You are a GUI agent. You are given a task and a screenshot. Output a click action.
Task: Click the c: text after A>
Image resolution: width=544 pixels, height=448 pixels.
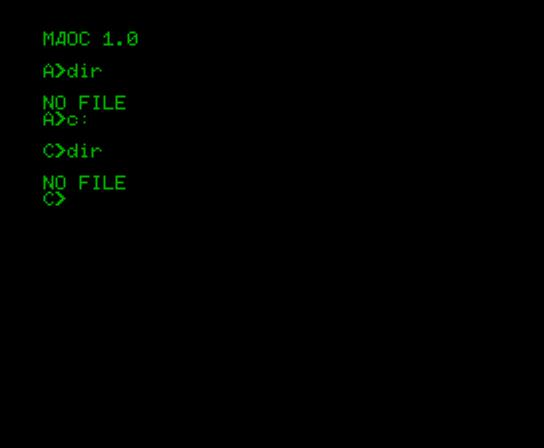click(x=78, y=120)
